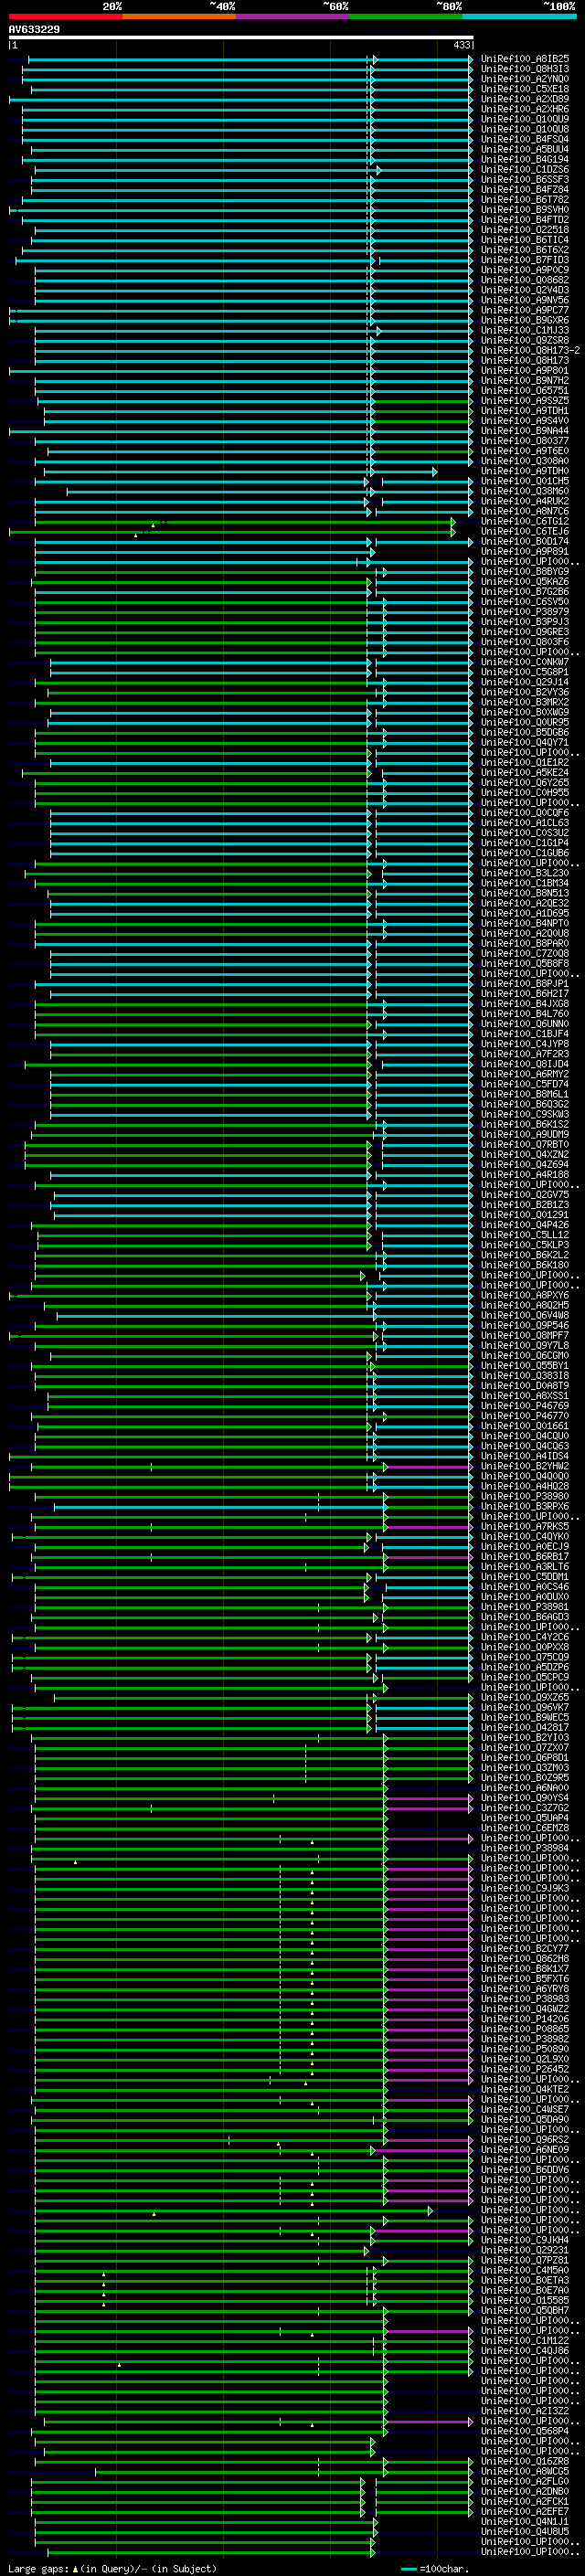This screenshot has height=2576, width=585.
Task: Pick the UniRef100_A9P801 subject label
Action: (x=525, y=370)
